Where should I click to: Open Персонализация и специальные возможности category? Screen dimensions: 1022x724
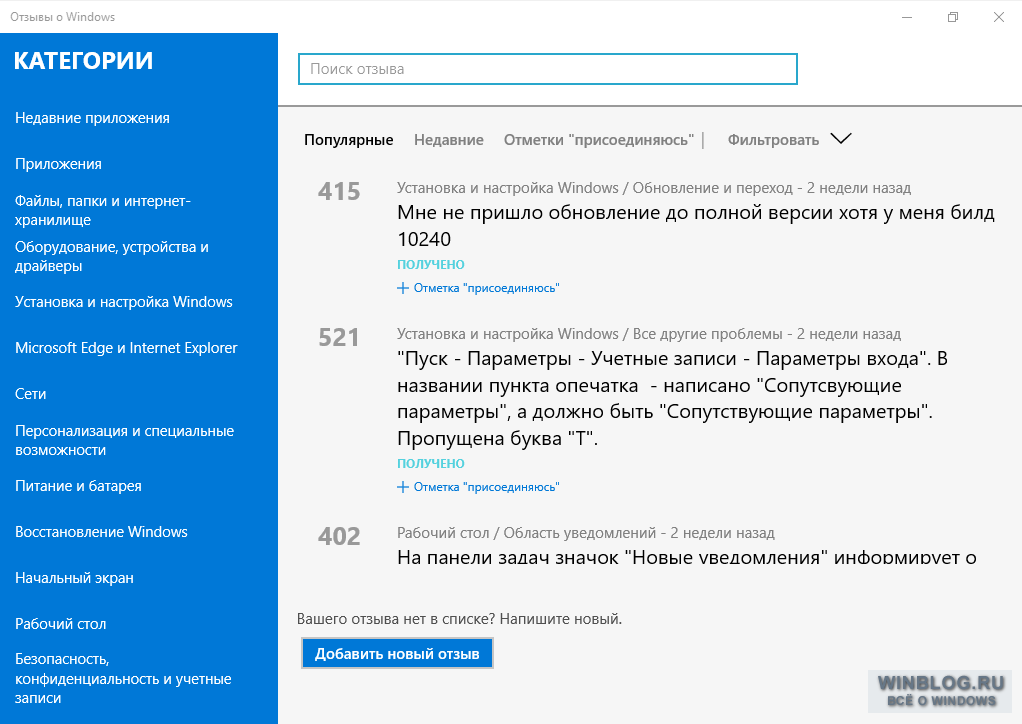(124, 441)
